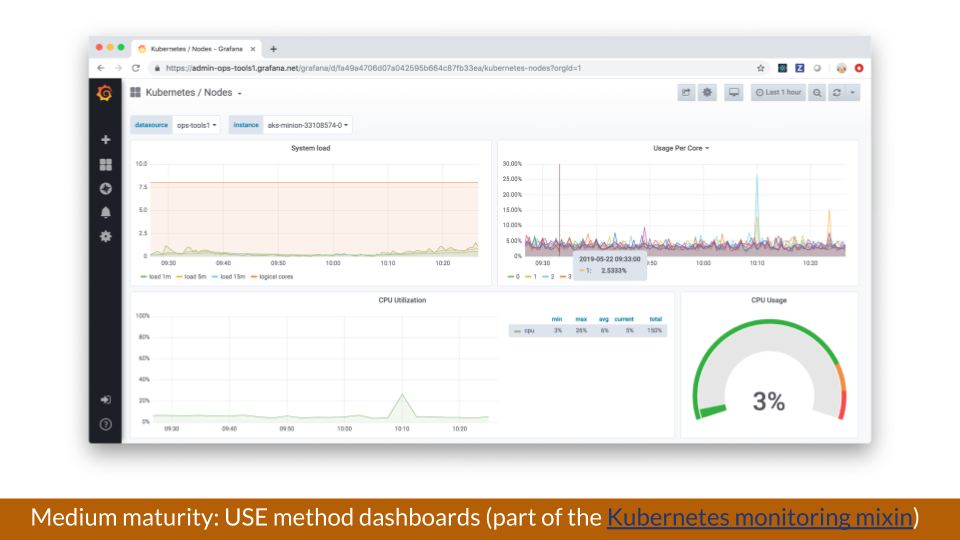Open dashboard settings gear in top toolbar
The height and width of the screenshot is (540, 960).
(x=707, y=92)
